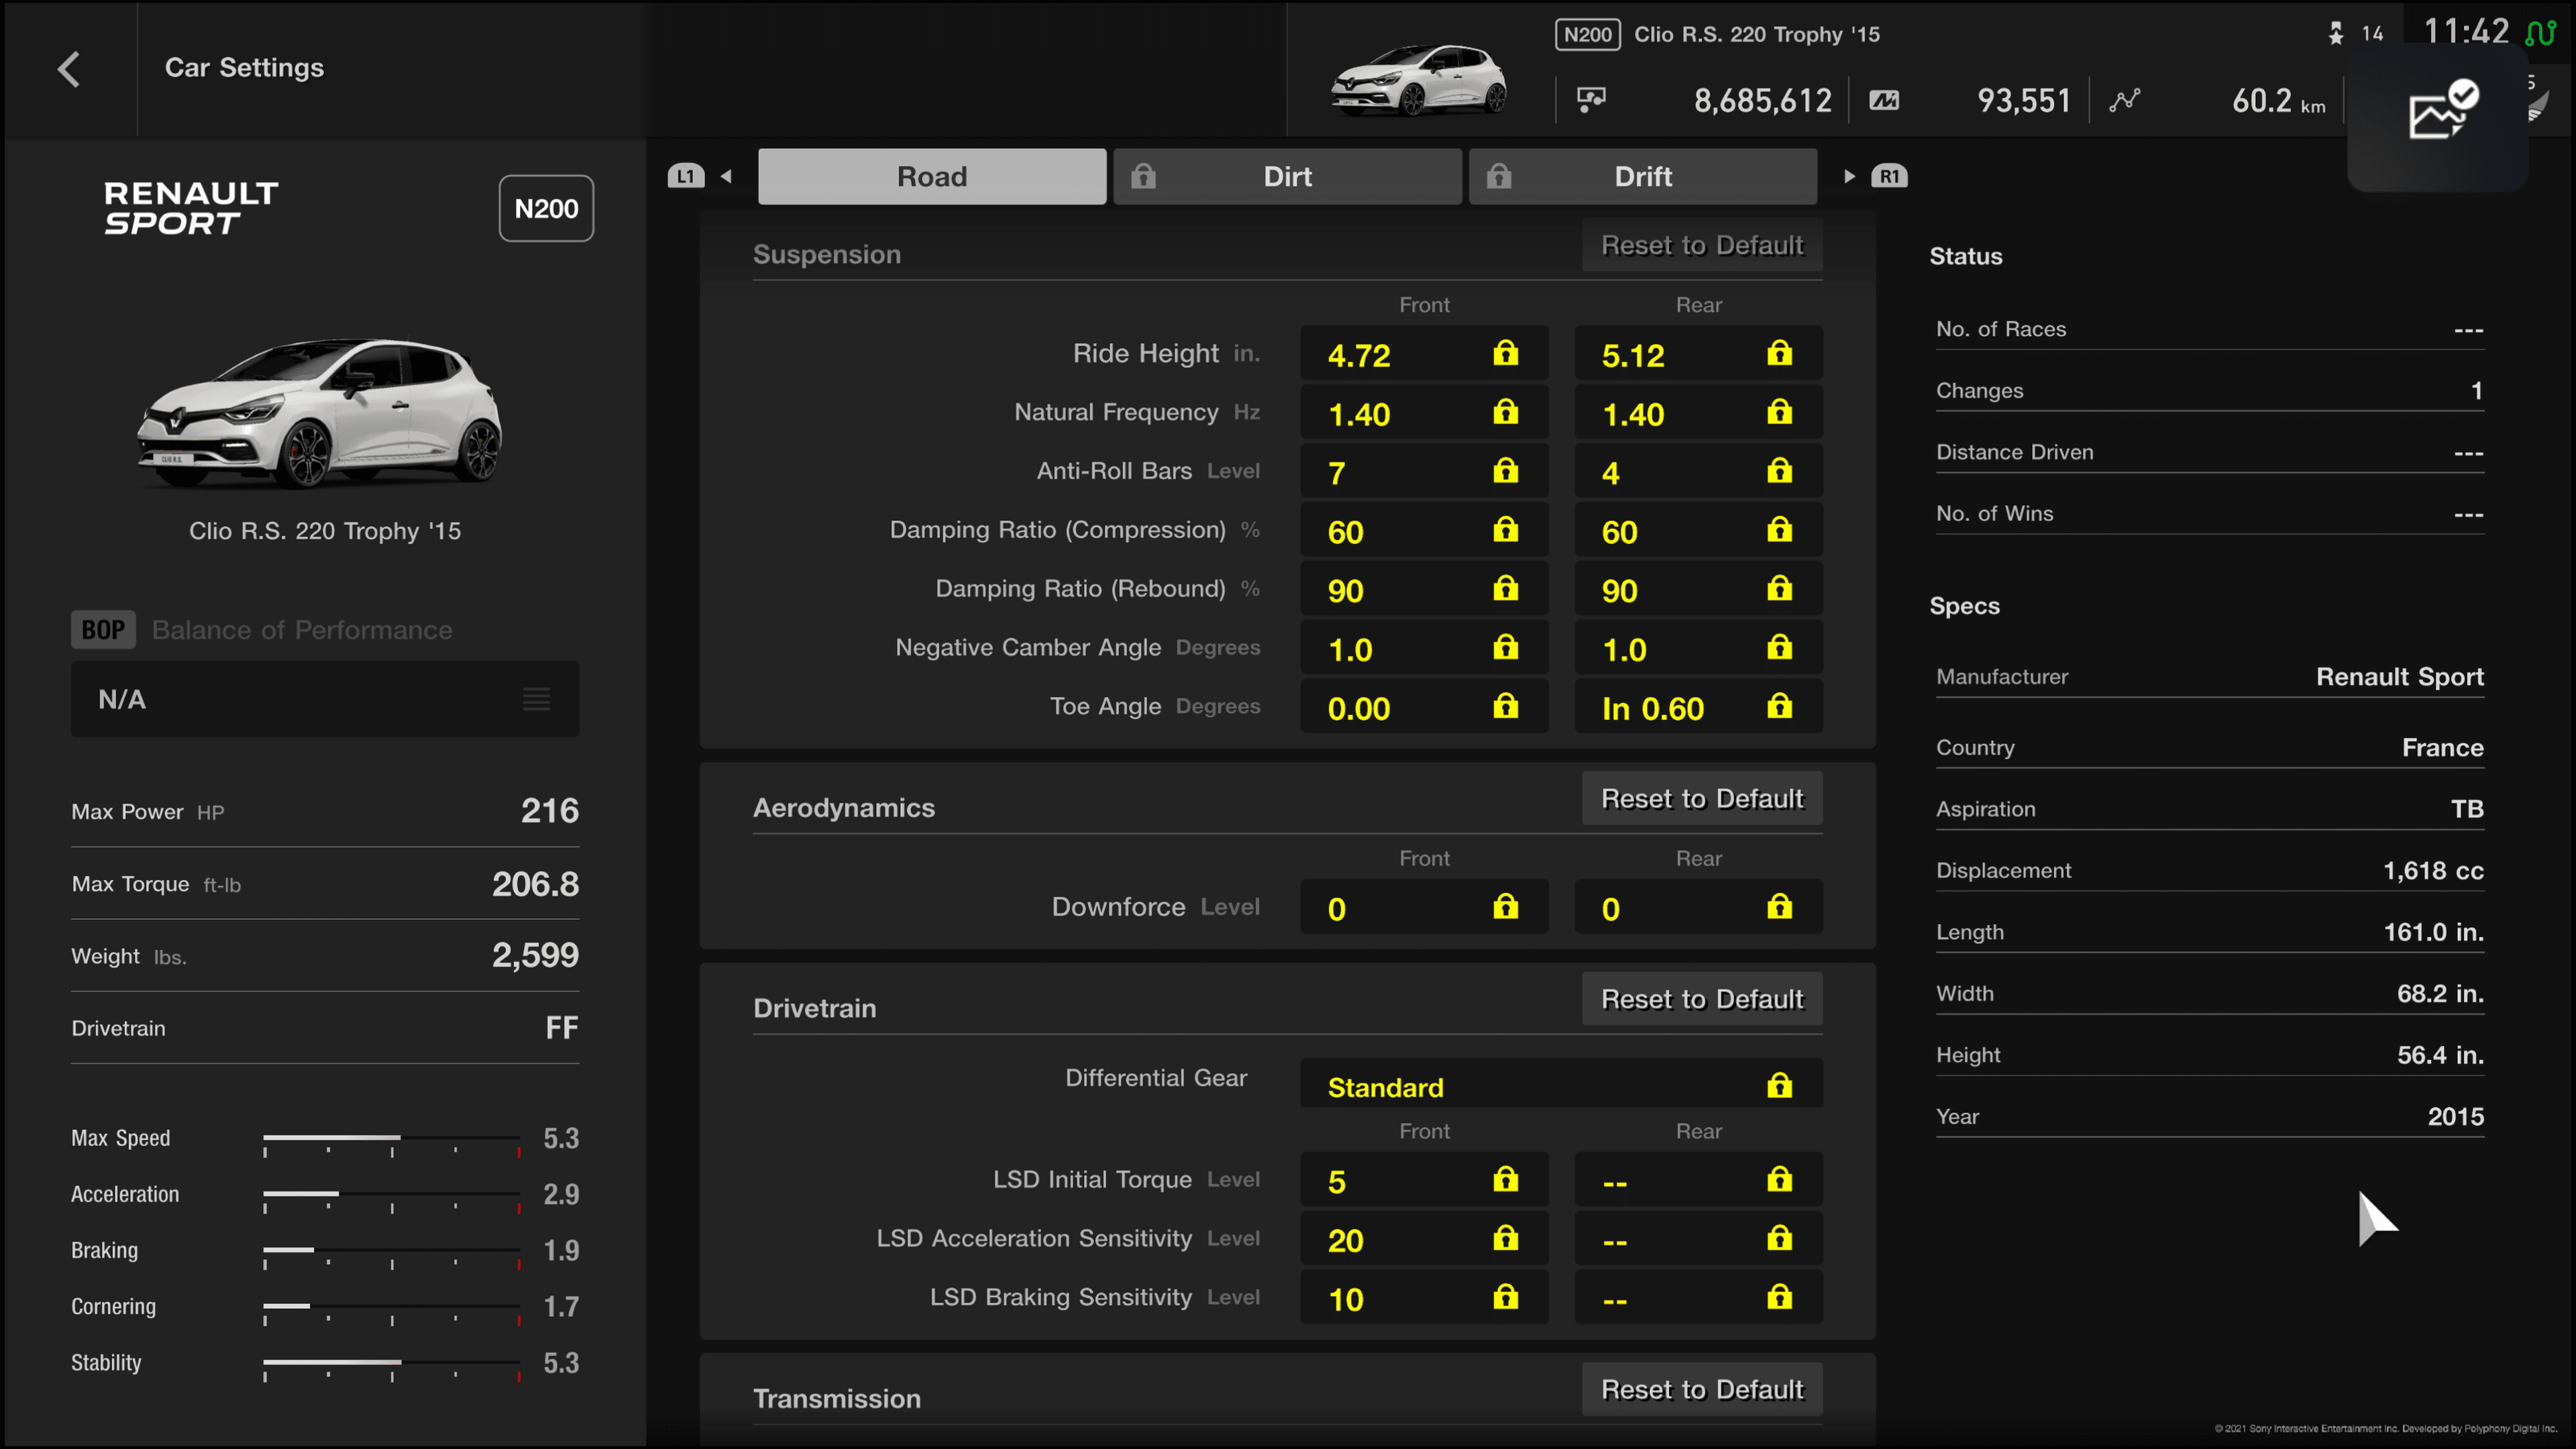Click the lock on front Downforce

pyautogui.click(x=1505, y=907)
